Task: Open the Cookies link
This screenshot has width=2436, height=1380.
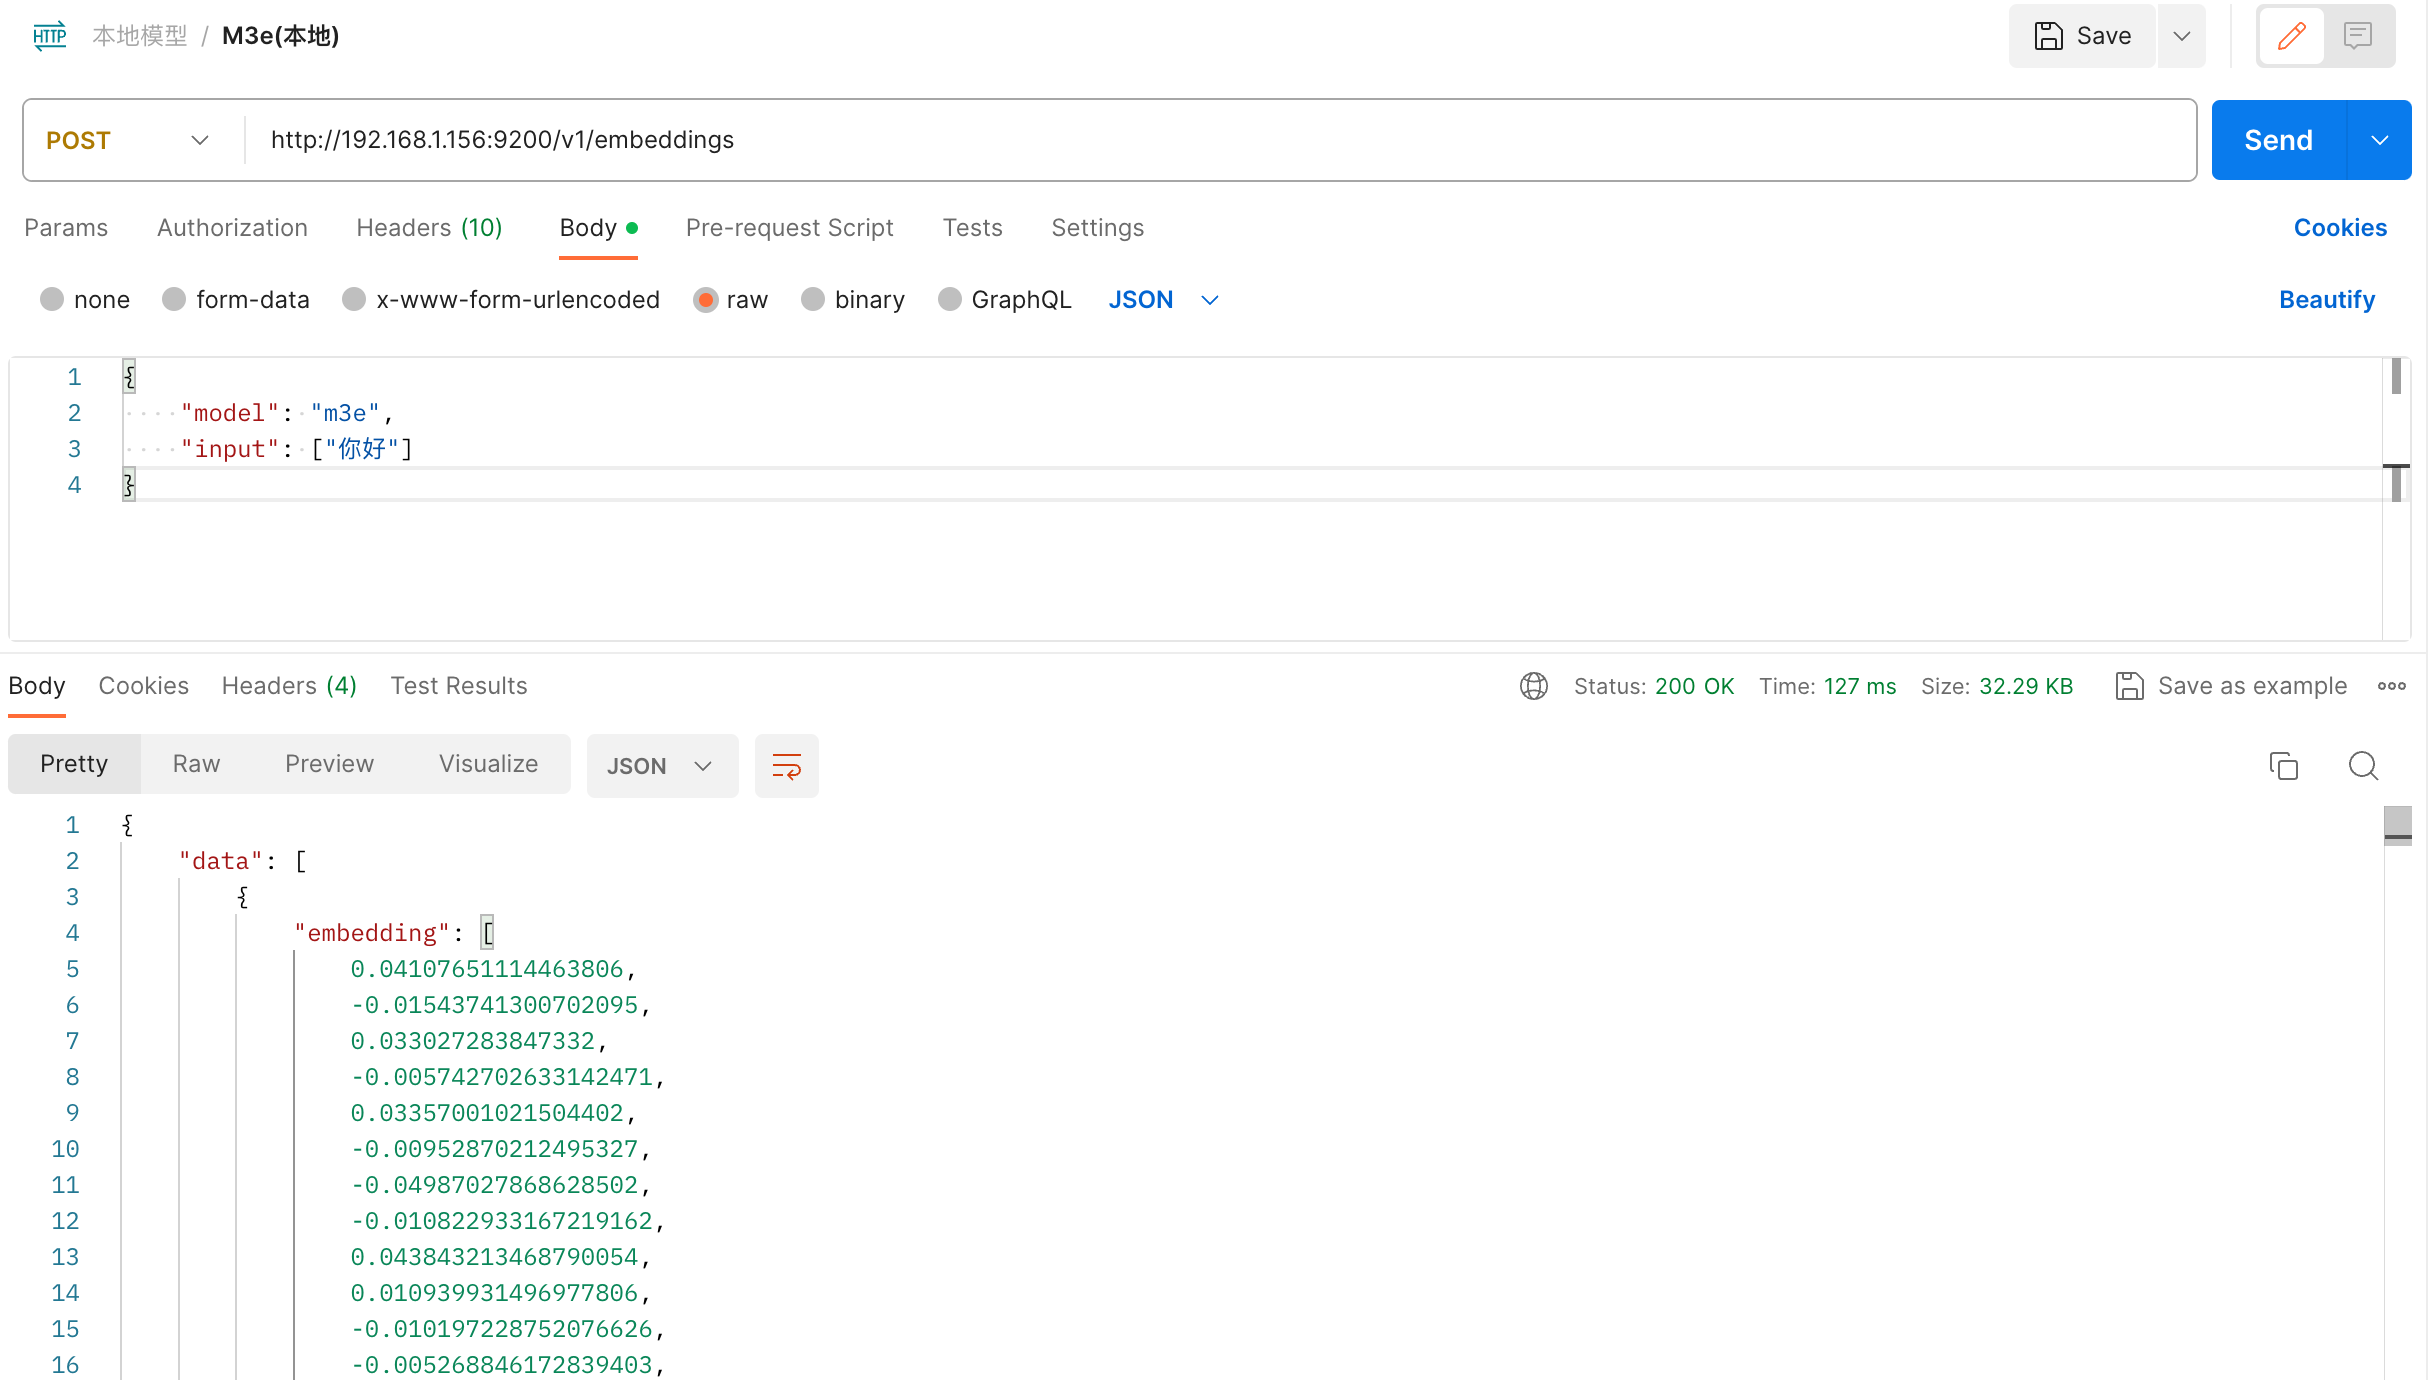Action: [2340, 228]
